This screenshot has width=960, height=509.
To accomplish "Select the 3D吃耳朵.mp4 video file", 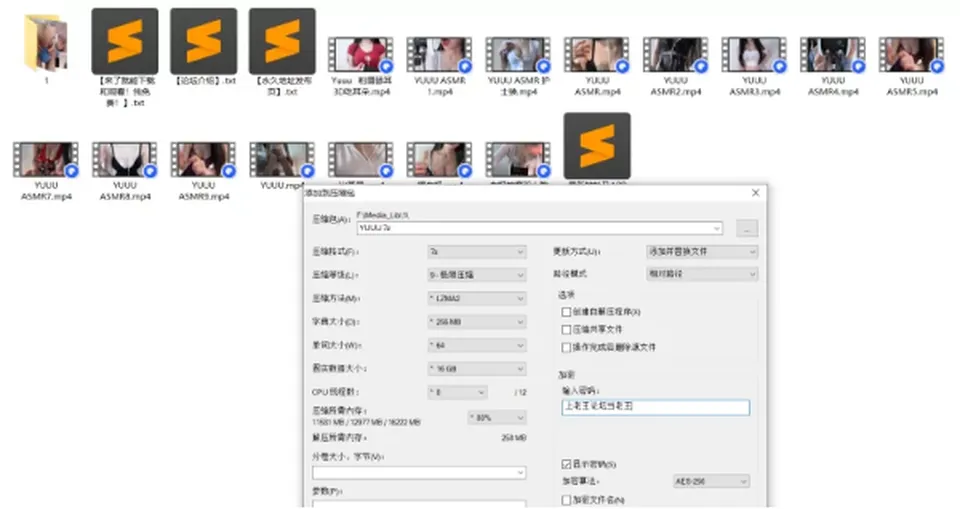I will tap(361, 55).
